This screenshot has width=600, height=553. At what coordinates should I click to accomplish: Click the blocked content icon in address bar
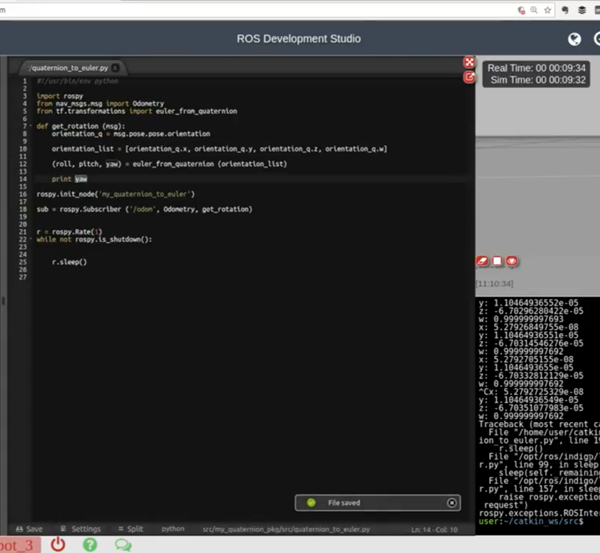click(x=521, y=10)
